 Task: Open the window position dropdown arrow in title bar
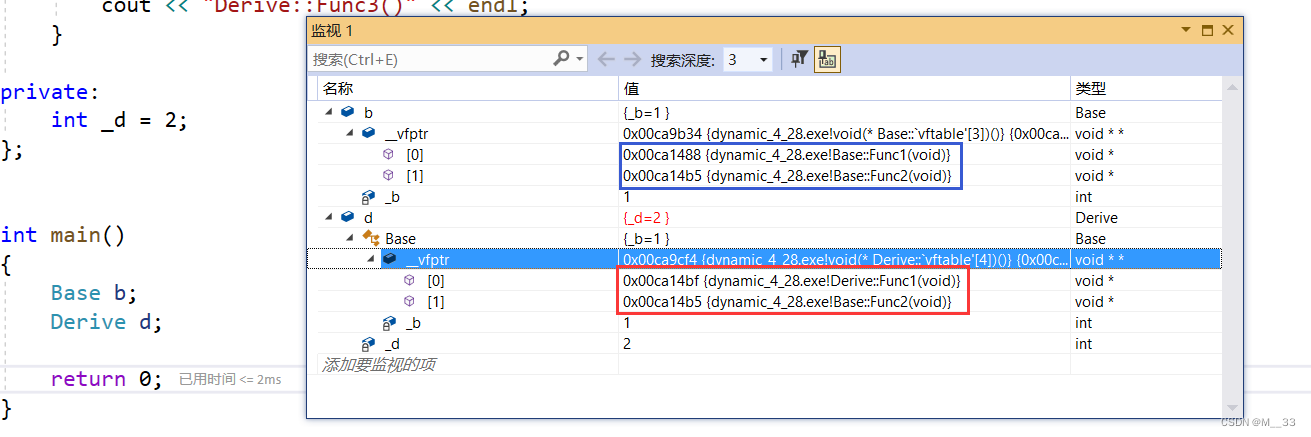click(x=1186, y=31)
